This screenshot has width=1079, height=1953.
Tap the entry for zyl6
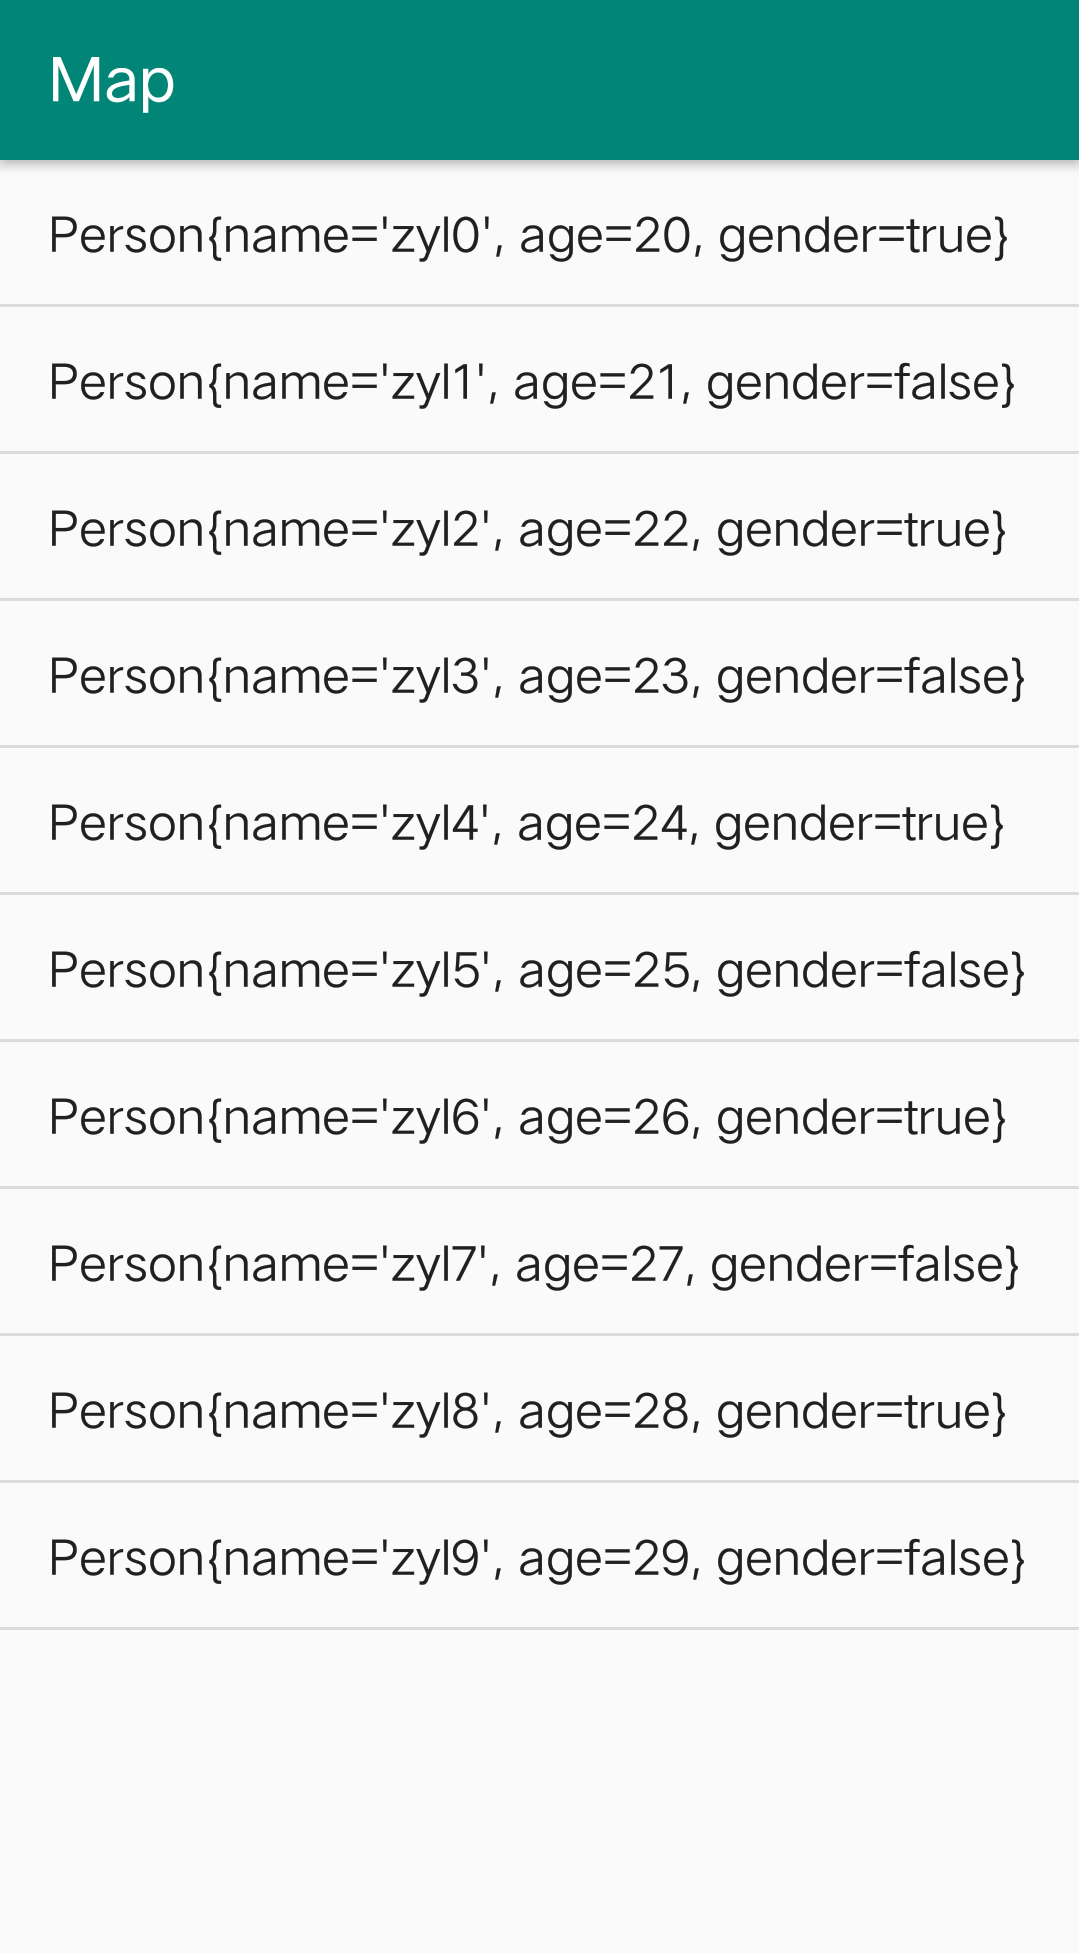pyautogui.click(x=527, y=1118)
